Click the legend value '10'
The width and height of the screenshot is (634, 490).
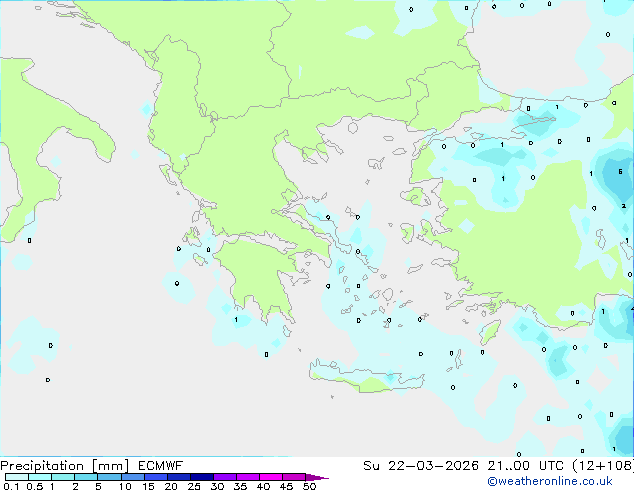(125, 486)
